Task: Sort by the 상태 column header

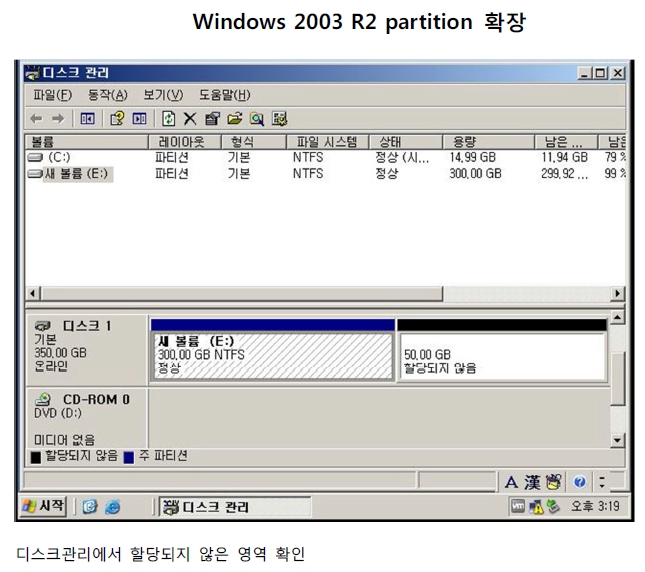Action: (x=406, y=142)
